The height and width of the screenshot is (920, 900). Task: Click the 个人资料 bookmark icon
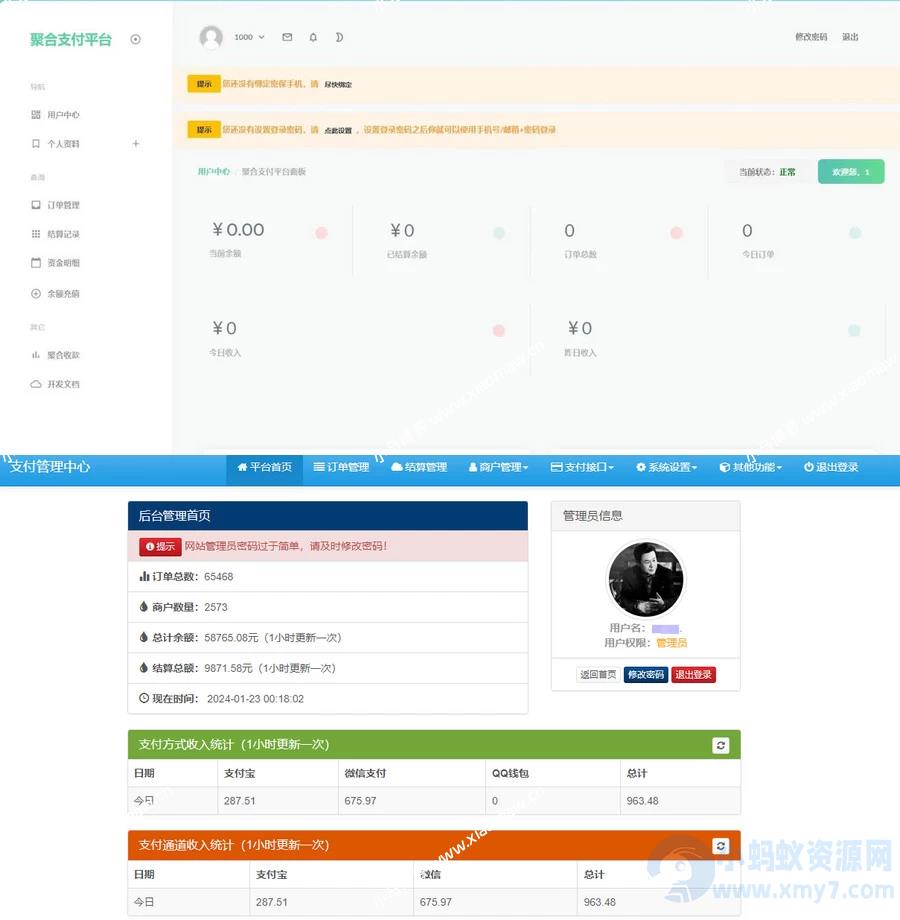[36, 144]
